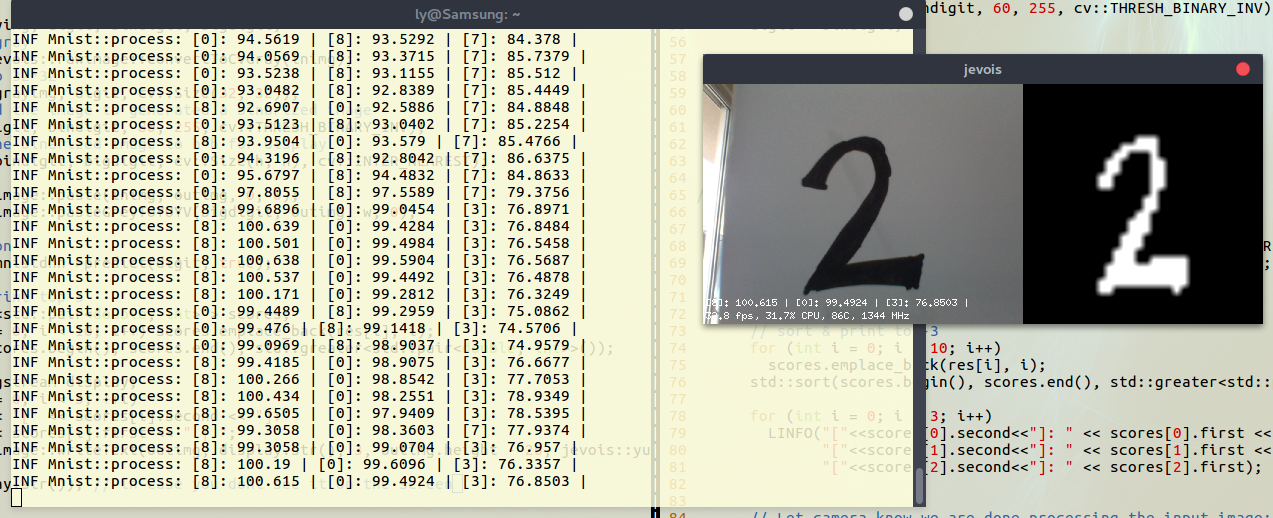Image resolution: width=1273 pixels, height=518 pixels.
Task: Select last terminal line ending '[3]: 76.8503'
Action: [x=298, y=481]
